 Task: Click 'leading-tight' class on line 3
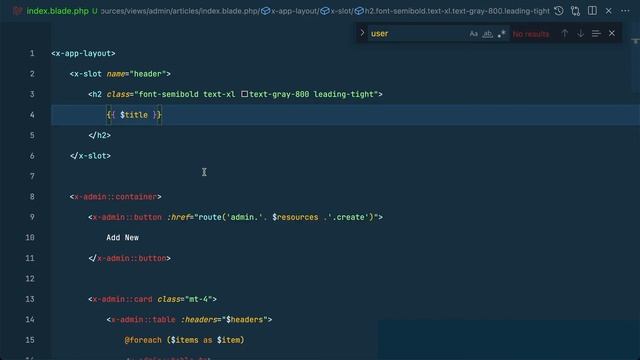344,94
